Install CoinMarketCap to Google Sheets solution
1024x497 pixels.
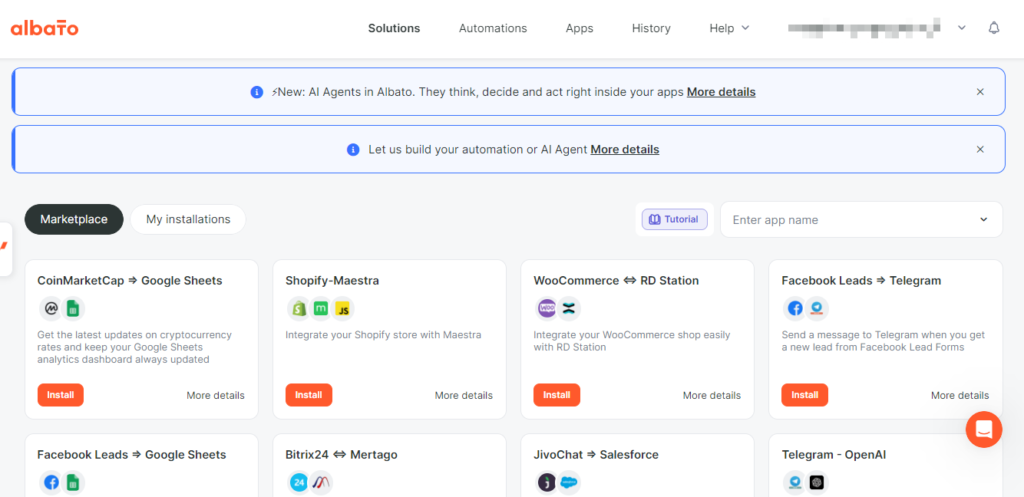(60, 395)
